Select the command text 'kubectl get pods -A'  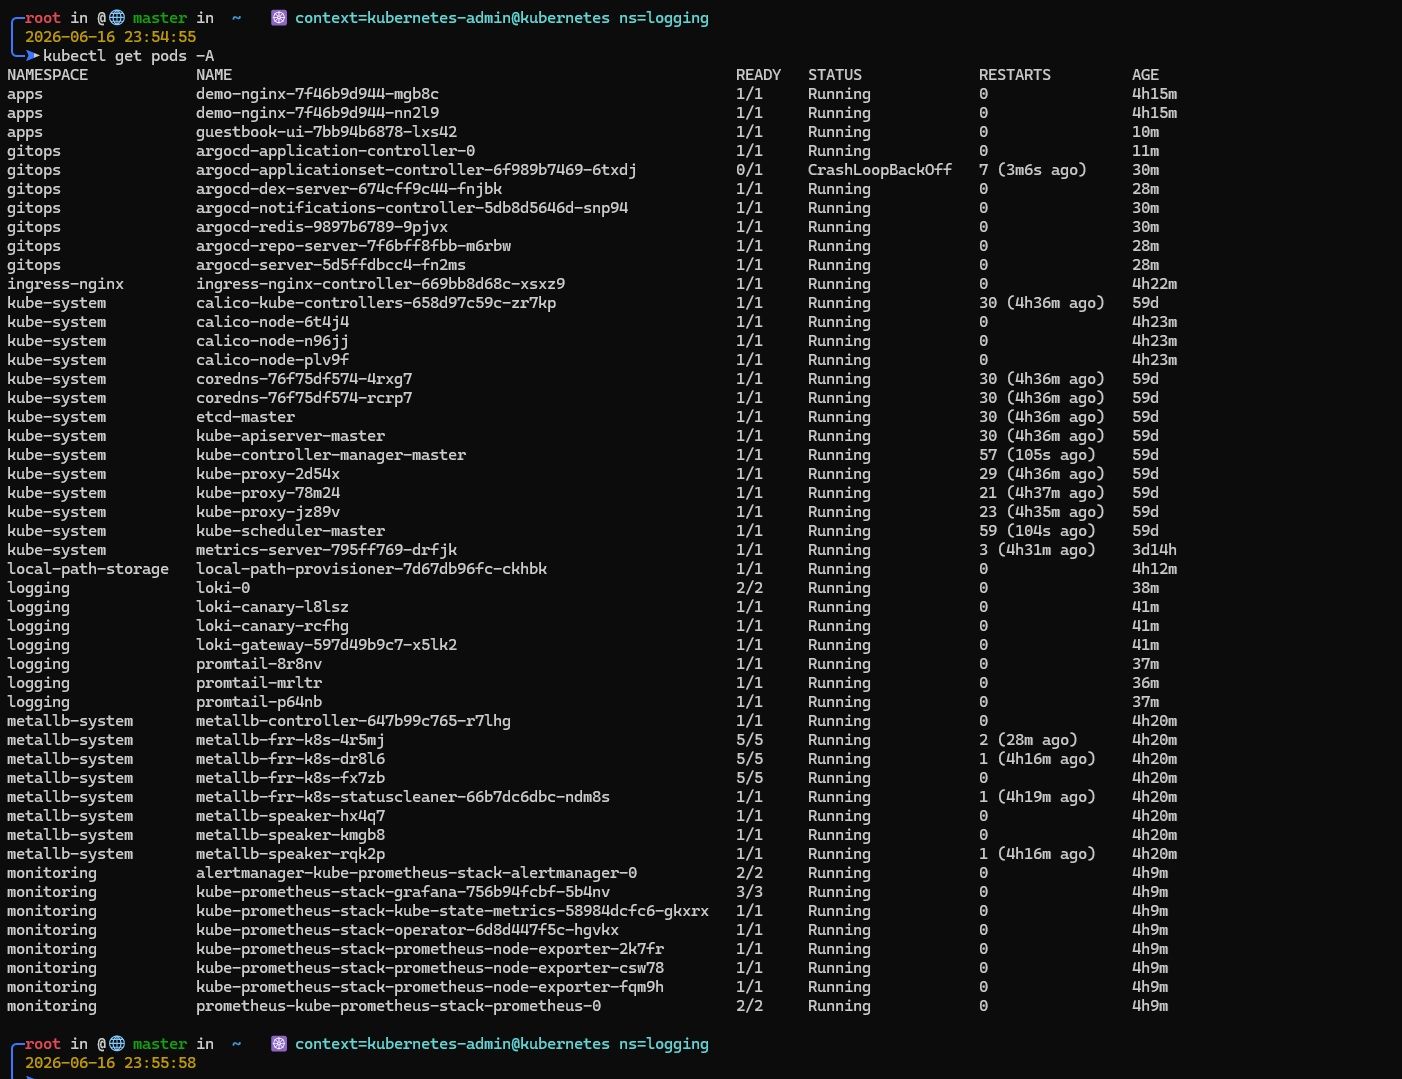click(x=128, y=56)
